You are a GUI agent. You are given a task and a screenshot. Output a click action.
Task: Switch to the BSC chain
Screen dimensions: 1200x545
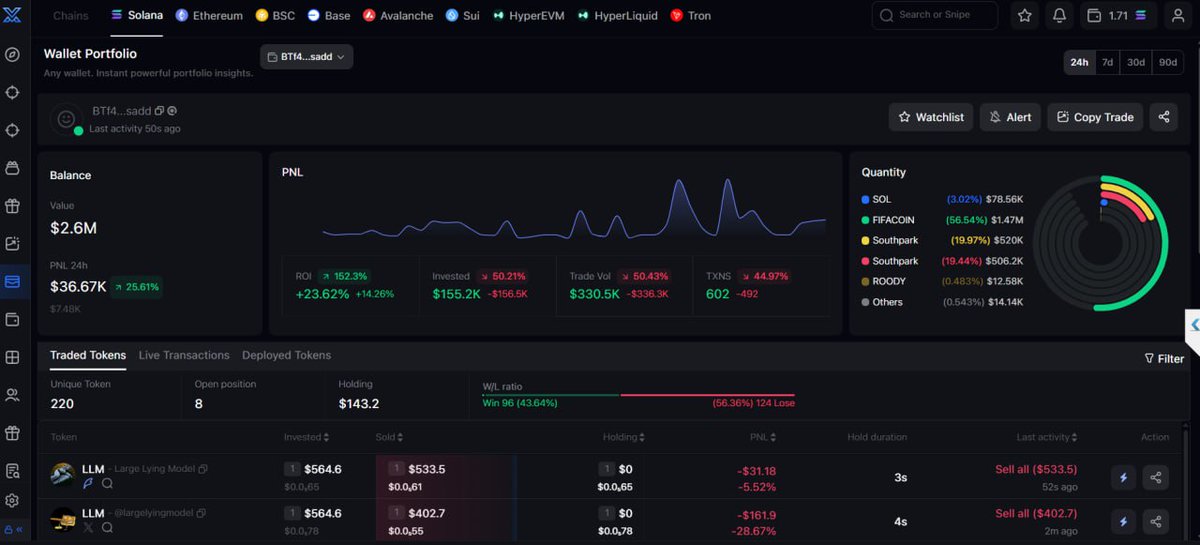pos(275,16)
